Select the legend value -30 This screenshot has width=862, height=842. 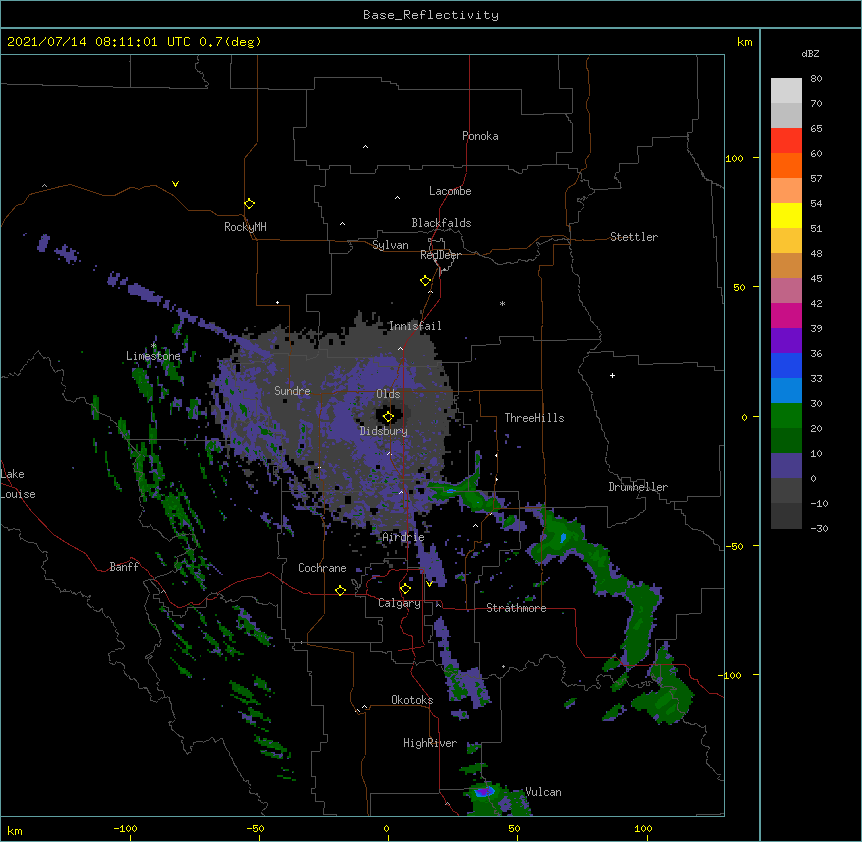(x=819, y=528)
